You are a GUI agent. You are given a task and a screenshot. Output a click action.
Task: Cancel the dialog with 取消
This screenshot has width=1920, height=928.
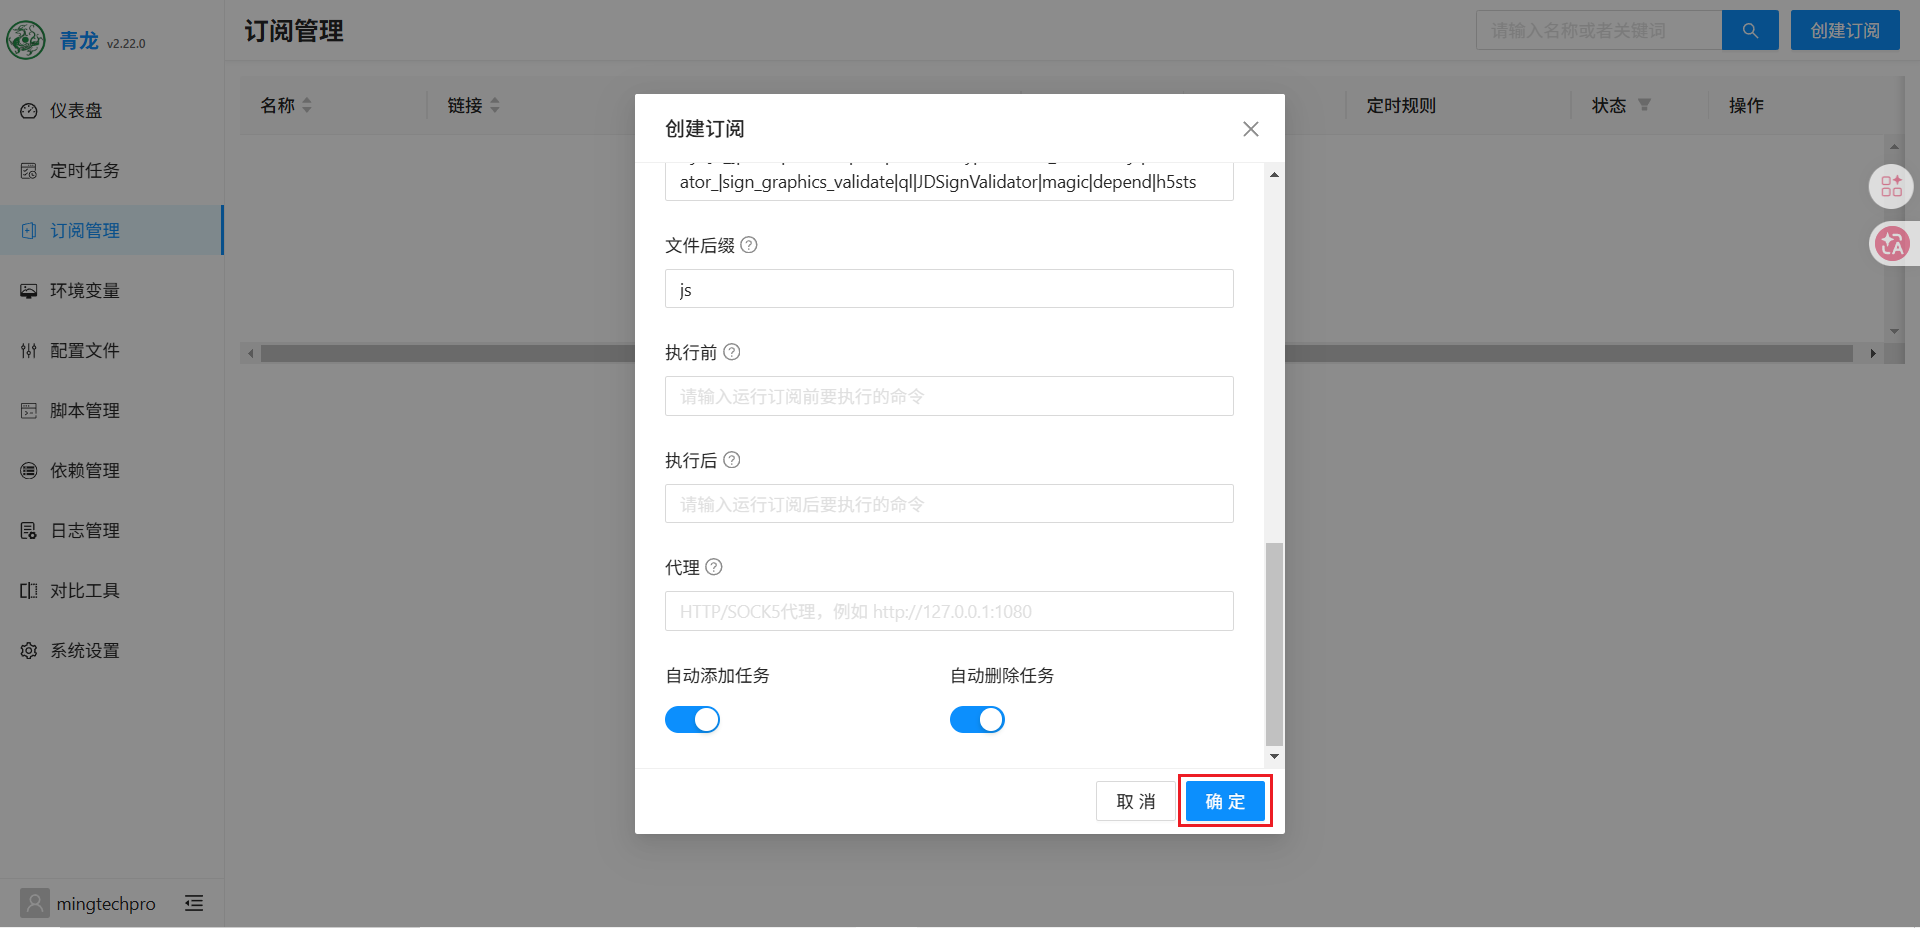[x=1136, y=801]
